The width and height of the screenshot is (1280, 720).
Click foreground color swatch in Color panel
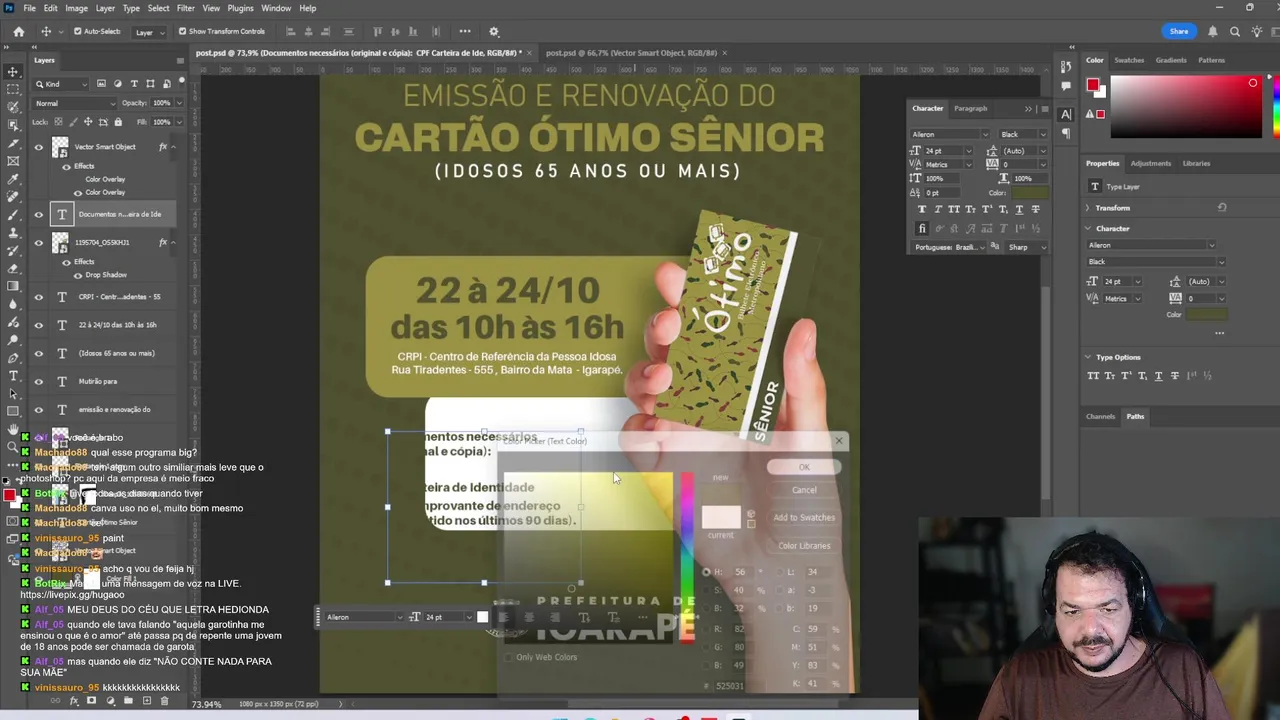tap(1093, 85)
